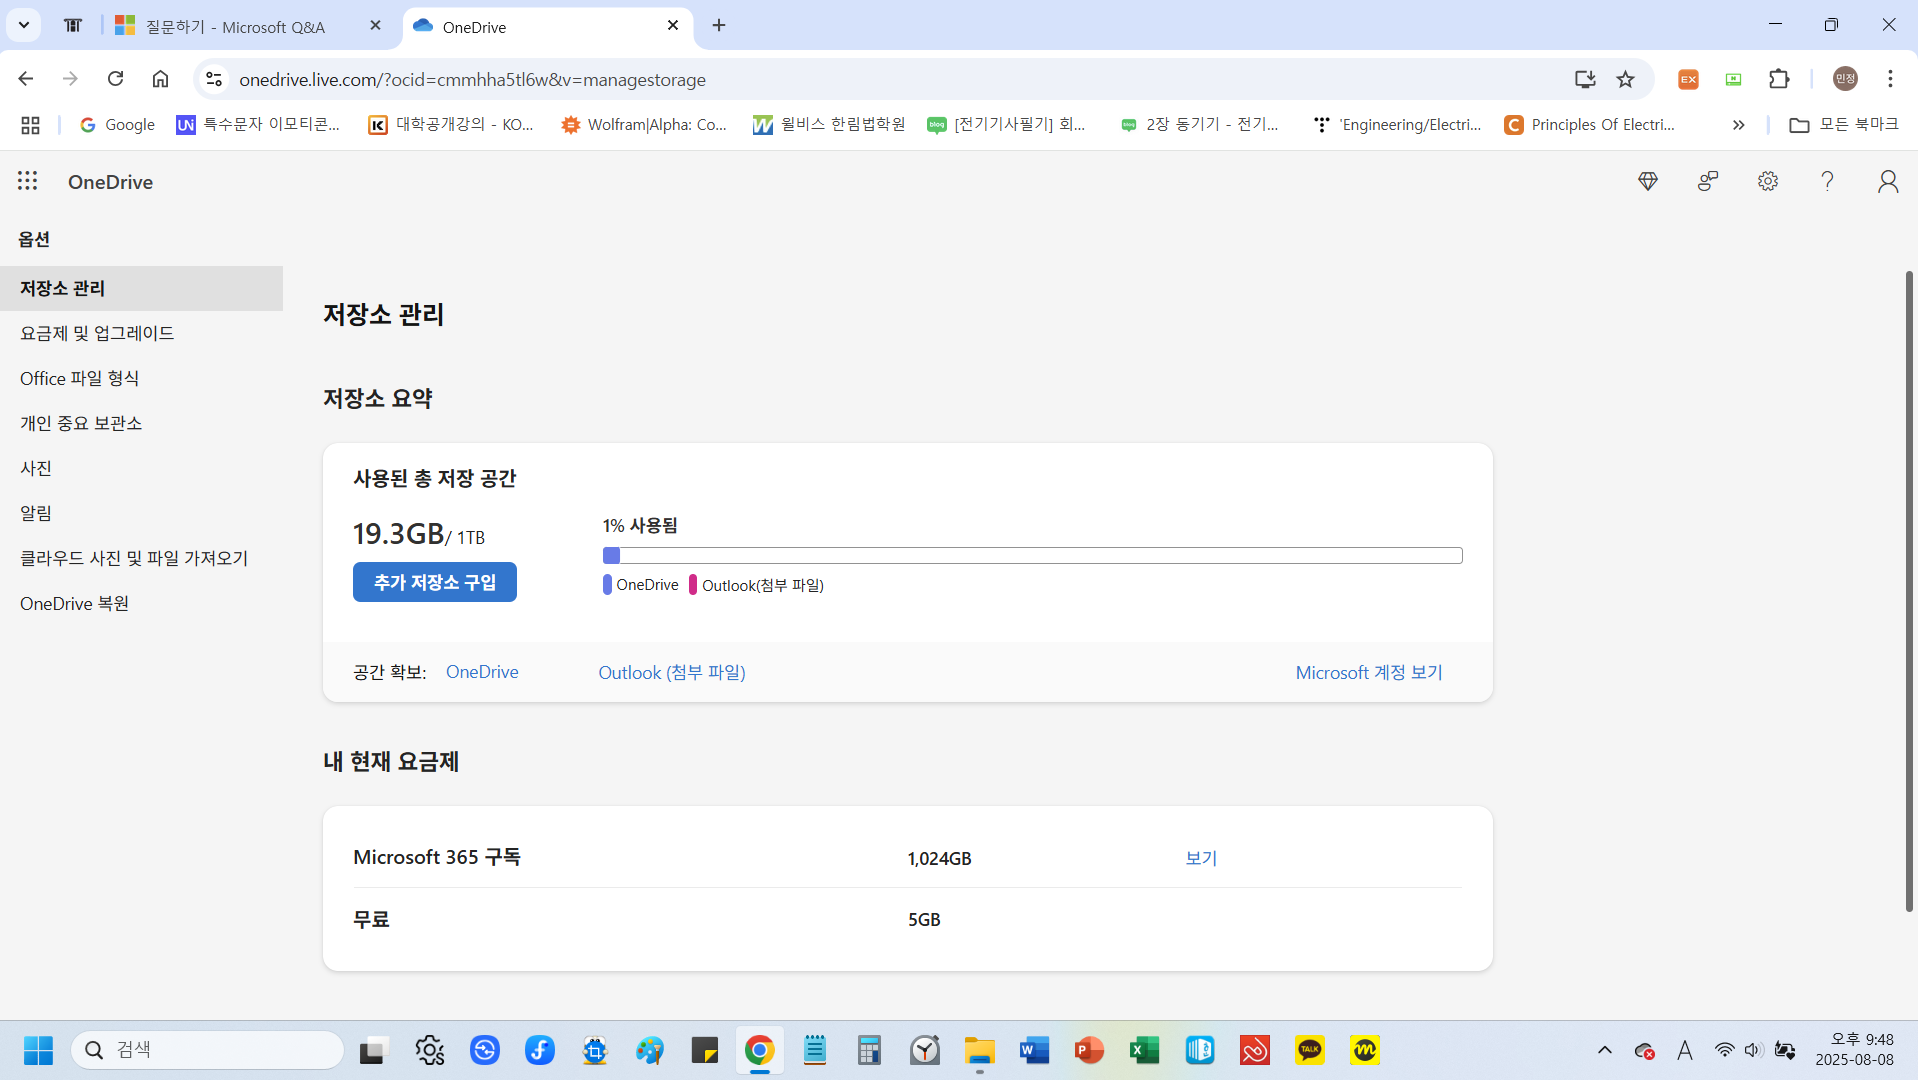
Task: Open Windows Settings from the taskbar
Action: click(430, 1050)
